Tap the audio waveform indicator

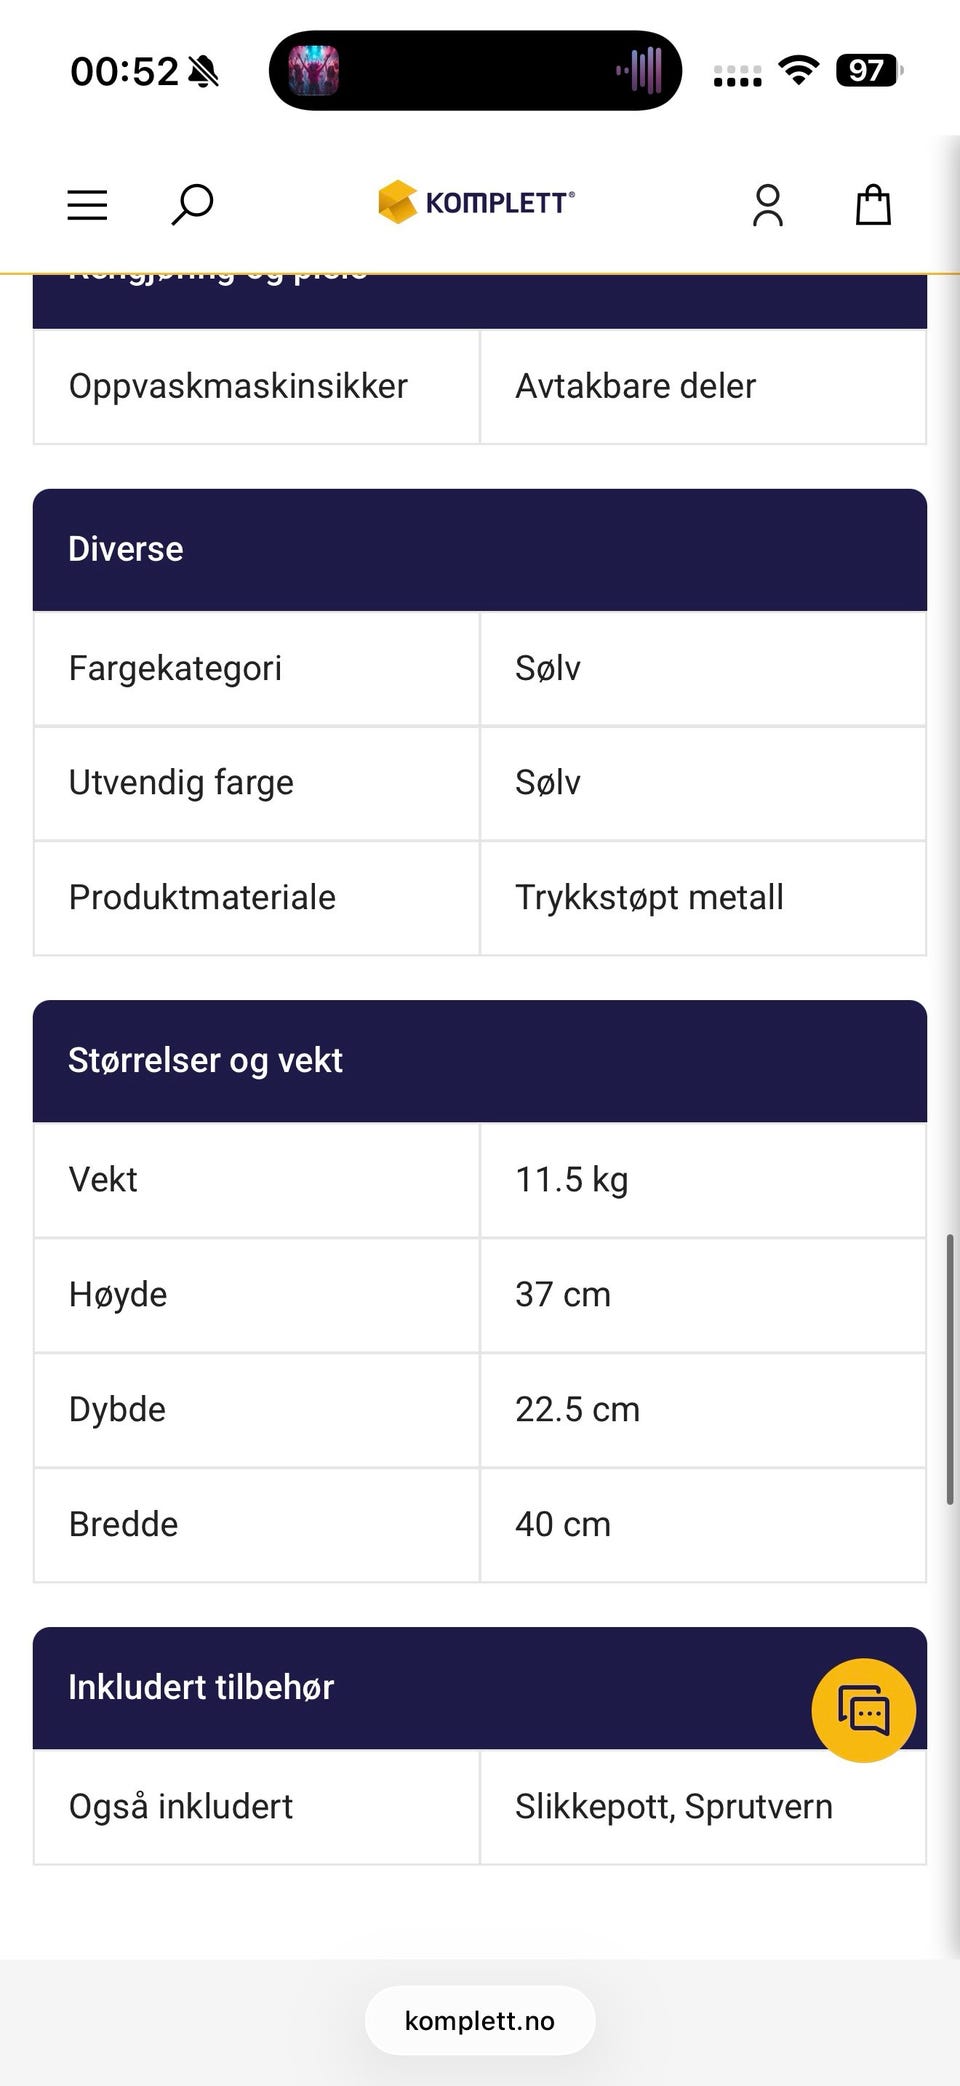(640, 71)
